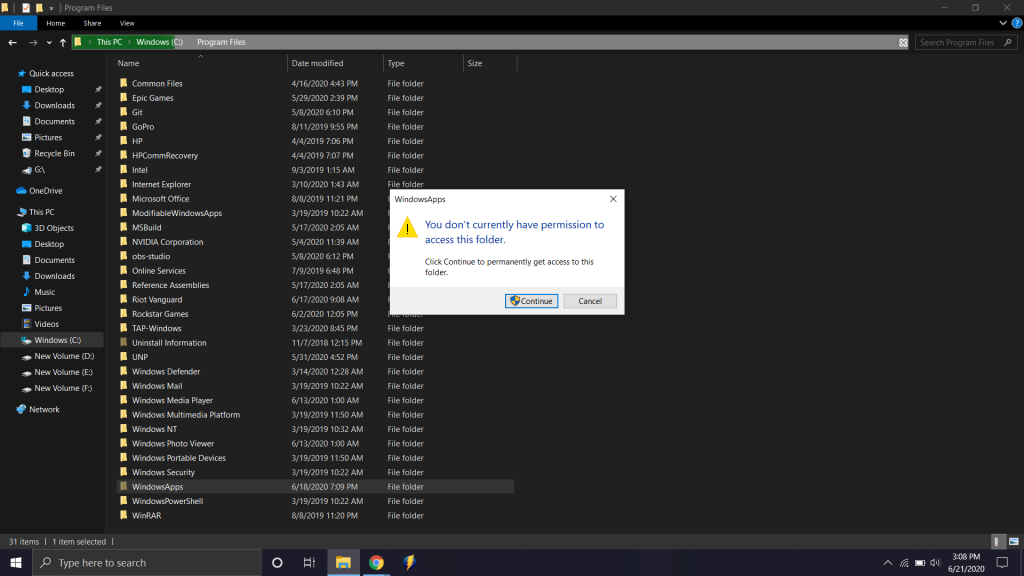Switch to the Share ribbon tab

(92, 23)
